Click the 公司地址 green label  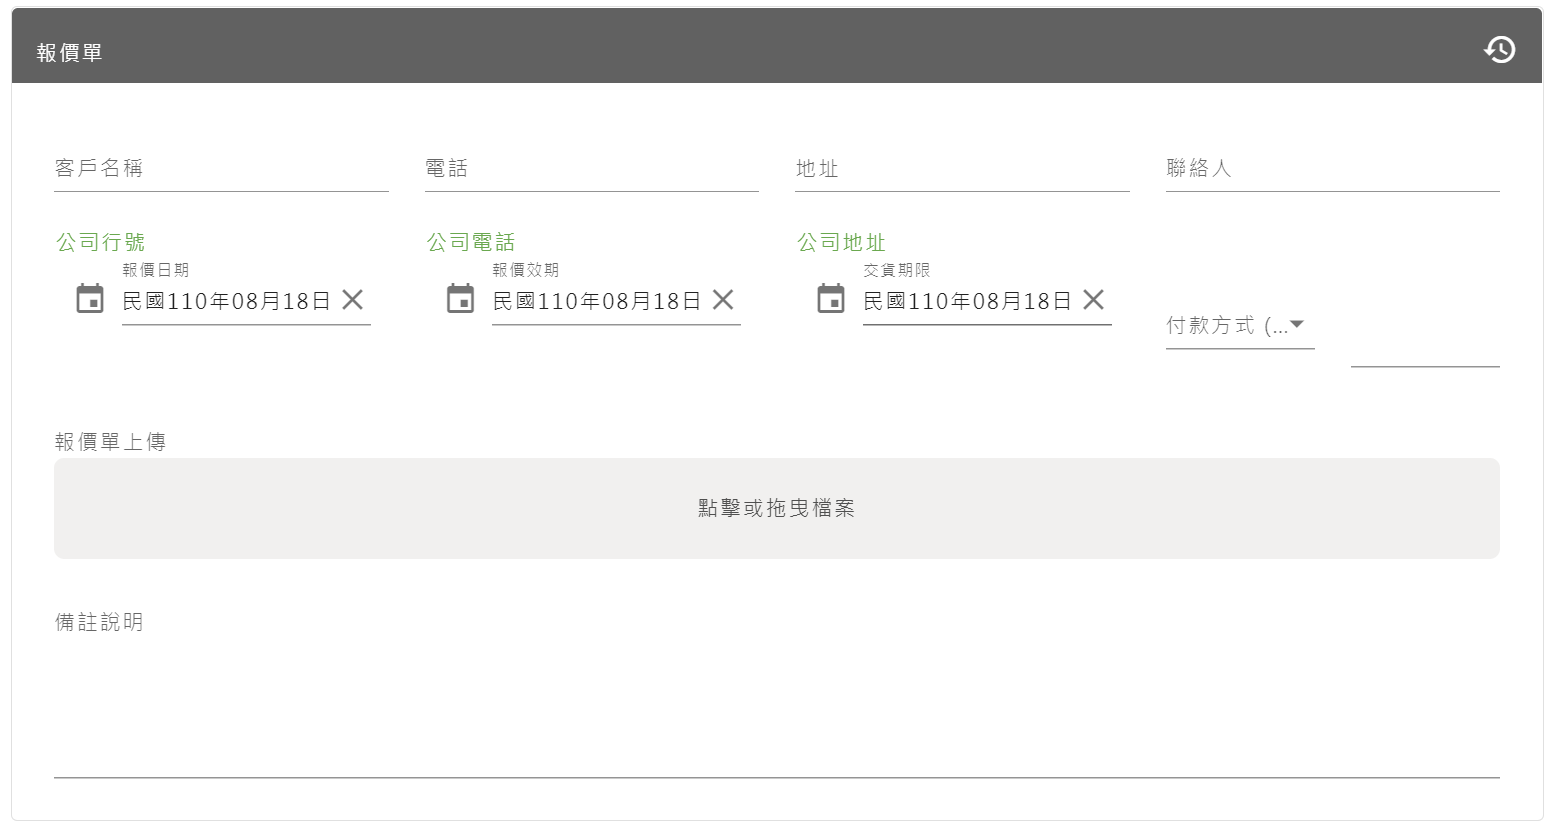841,241
